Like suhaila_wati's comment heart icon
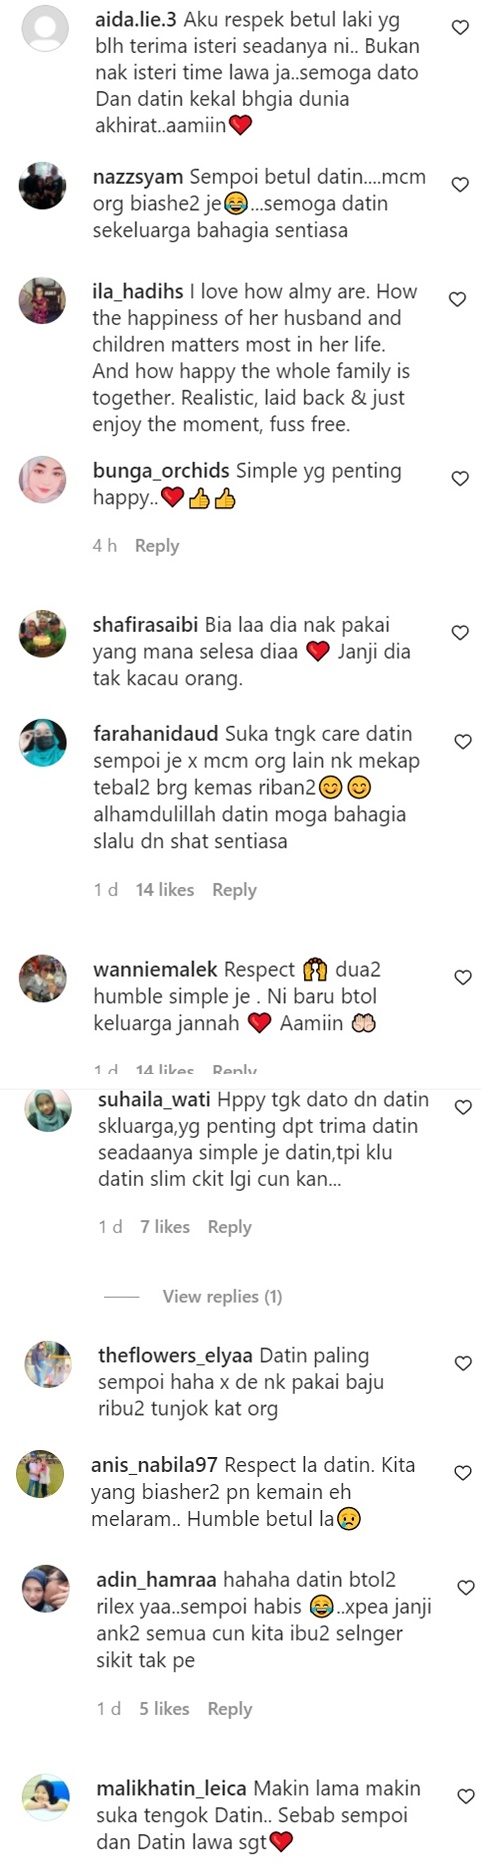The height and width of the screenshot is (1863, 481). [x=463, y=1108]
